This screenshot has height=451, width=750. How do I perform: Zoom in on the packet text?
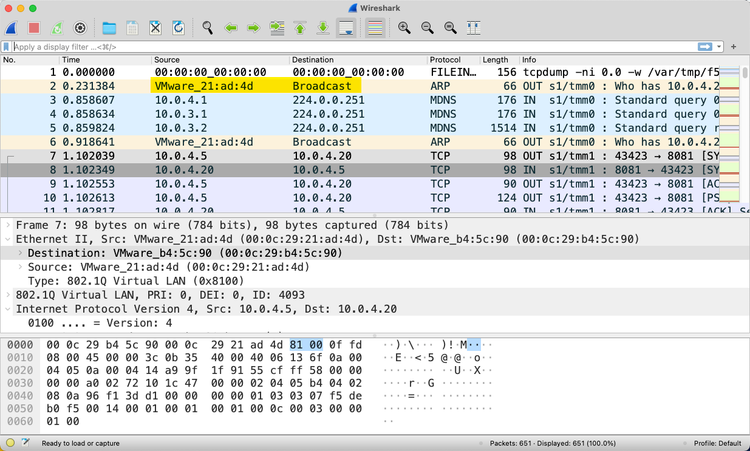pyautogui.click(x=404, y=28)
